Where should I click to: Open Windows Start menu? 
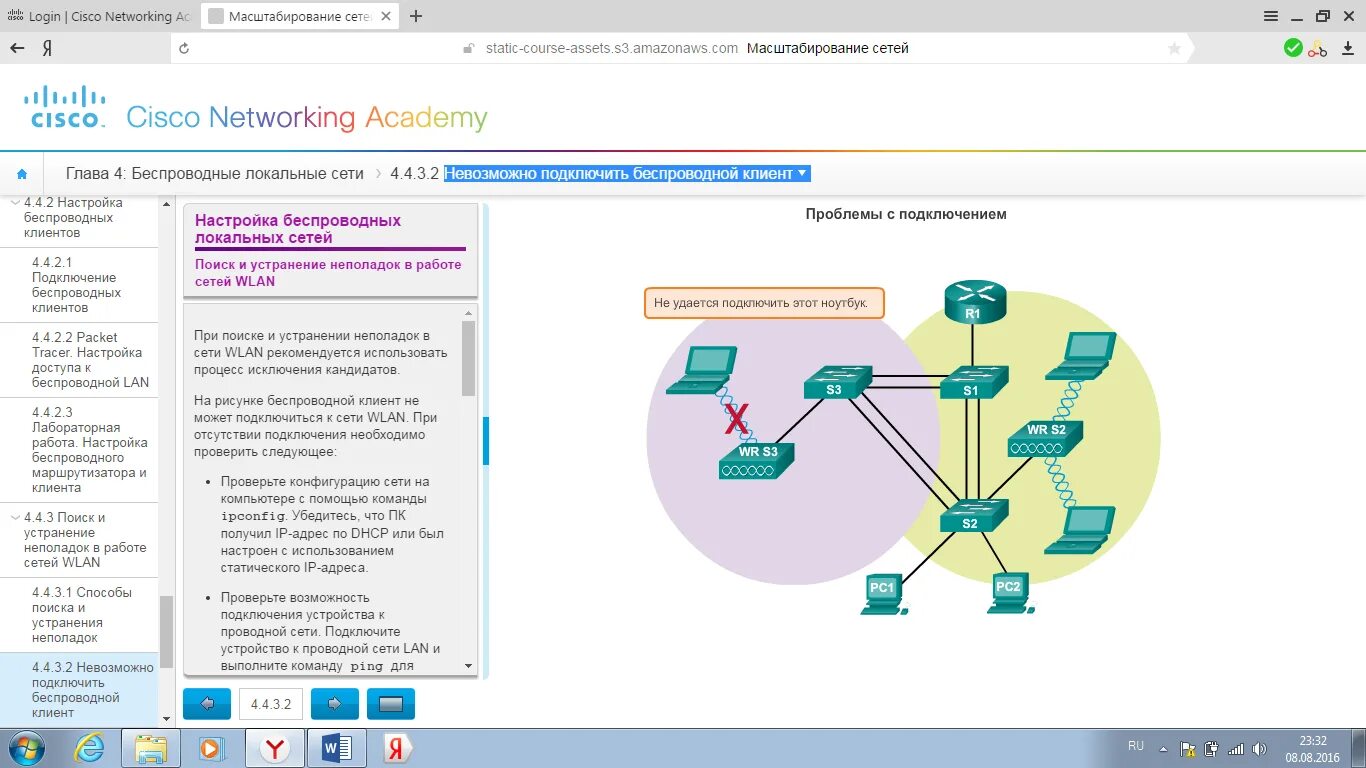(x=26, y=748)
